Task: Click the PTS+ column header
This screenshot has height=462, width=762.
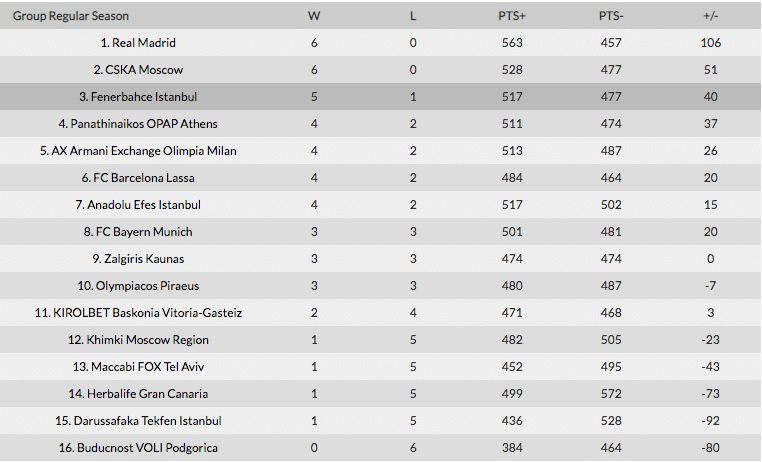Action: coord(512,16)
